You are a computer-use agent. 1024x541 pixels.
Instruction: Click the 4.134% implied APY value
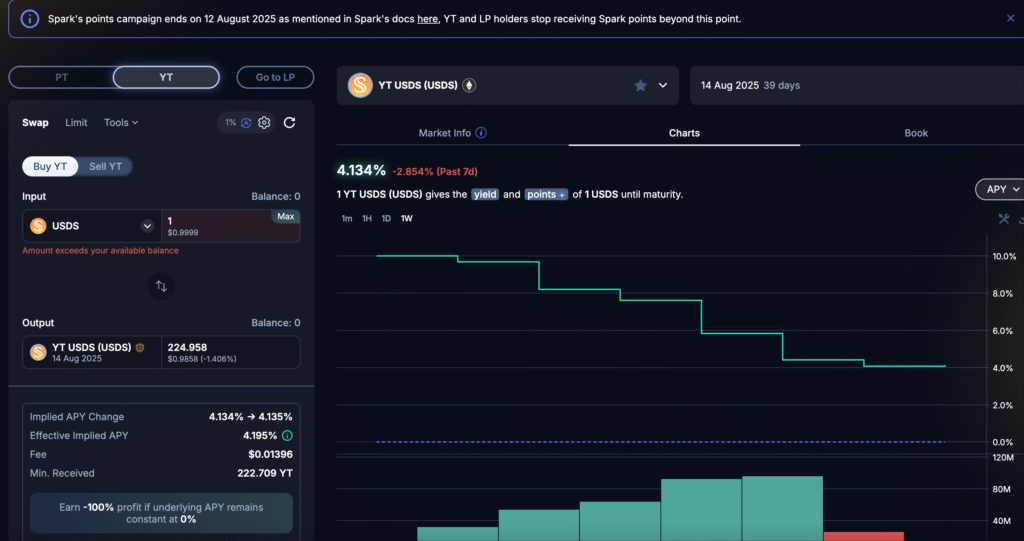click(361, 171)
